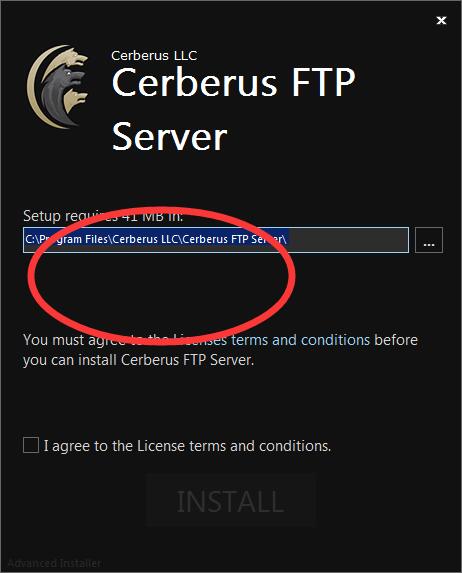Image resolution: width=462 pixels, height=573 pixels.
Task: Open the folder browse '...' button
Action: click(x=429, y=240)
